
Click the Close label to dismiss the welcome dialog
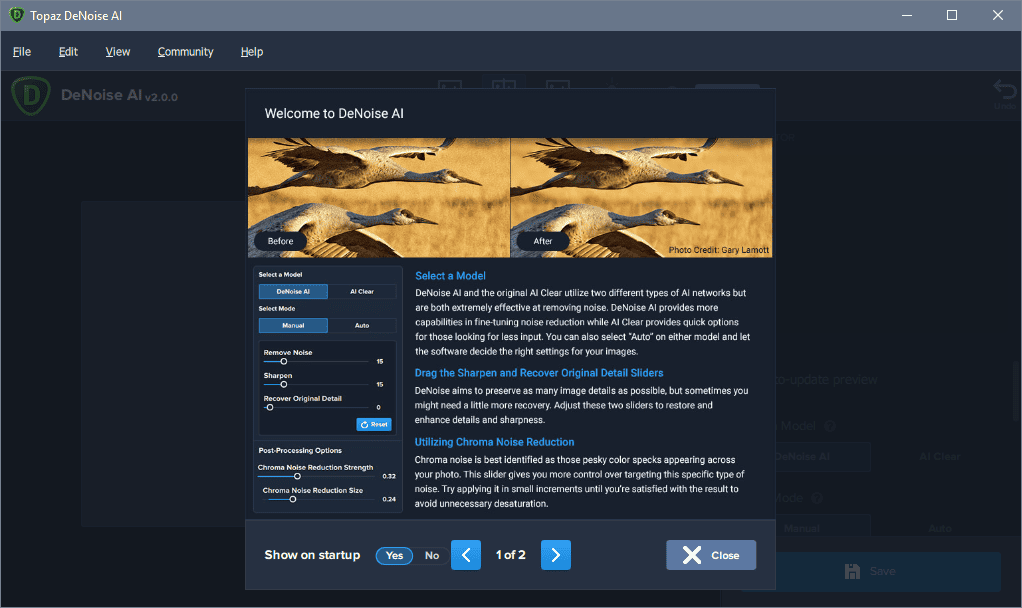(x=725, y=555)
